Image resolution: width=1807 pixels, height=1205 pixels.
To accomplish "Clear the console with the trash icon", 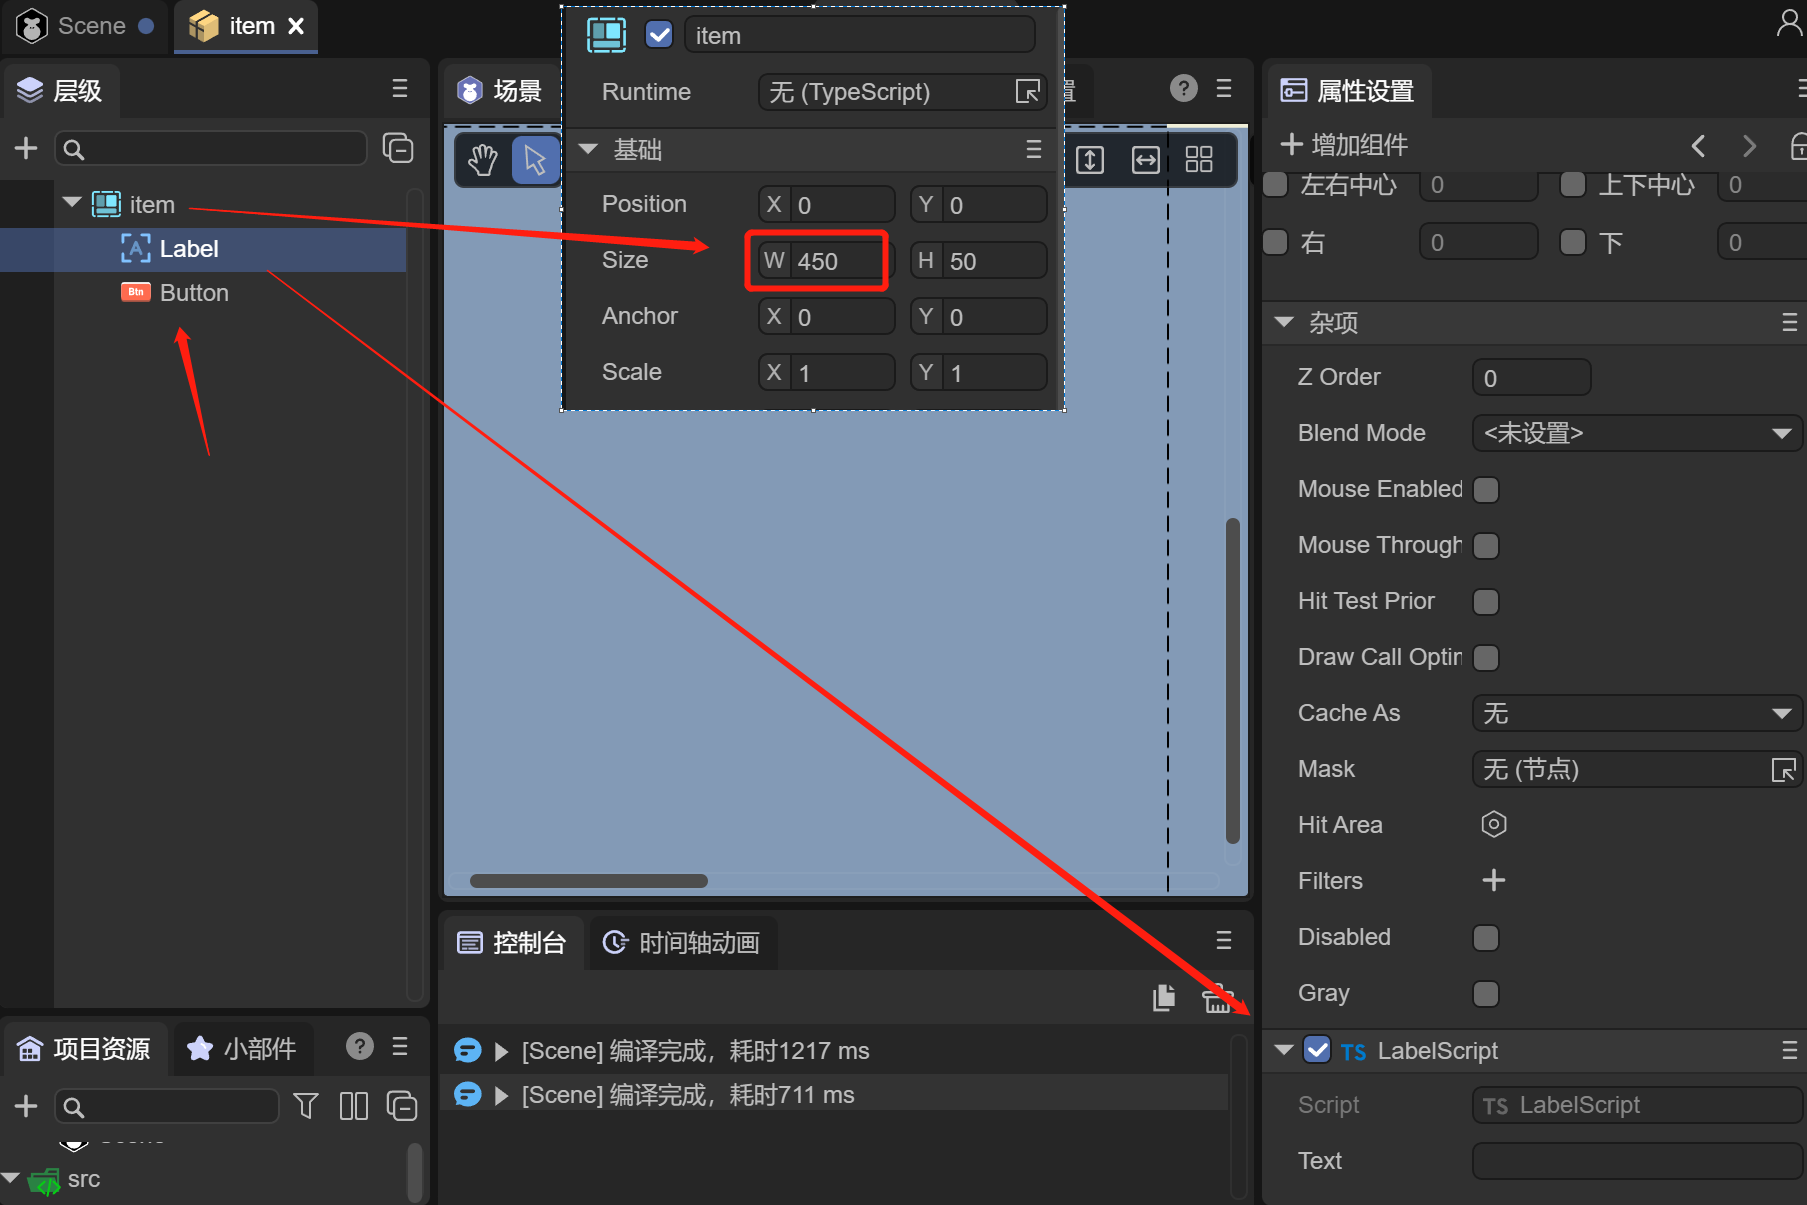I will tap(1217, 998).
